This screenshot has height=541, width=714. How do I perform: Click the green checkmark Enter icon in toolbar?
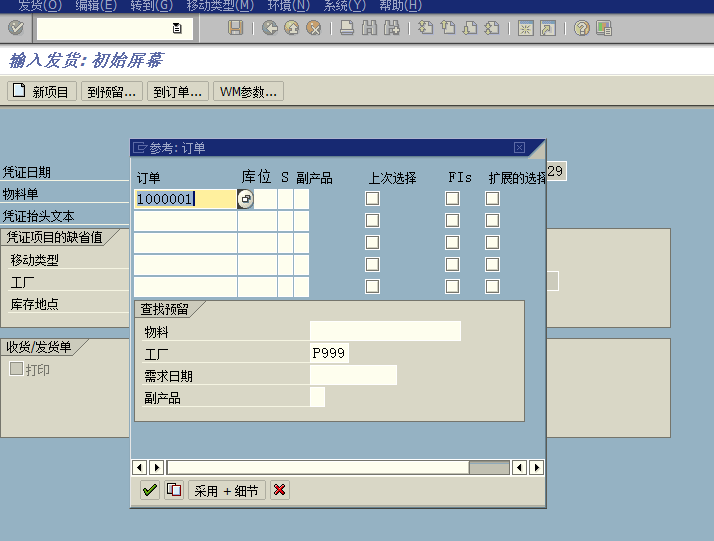(x=16, y=28)
